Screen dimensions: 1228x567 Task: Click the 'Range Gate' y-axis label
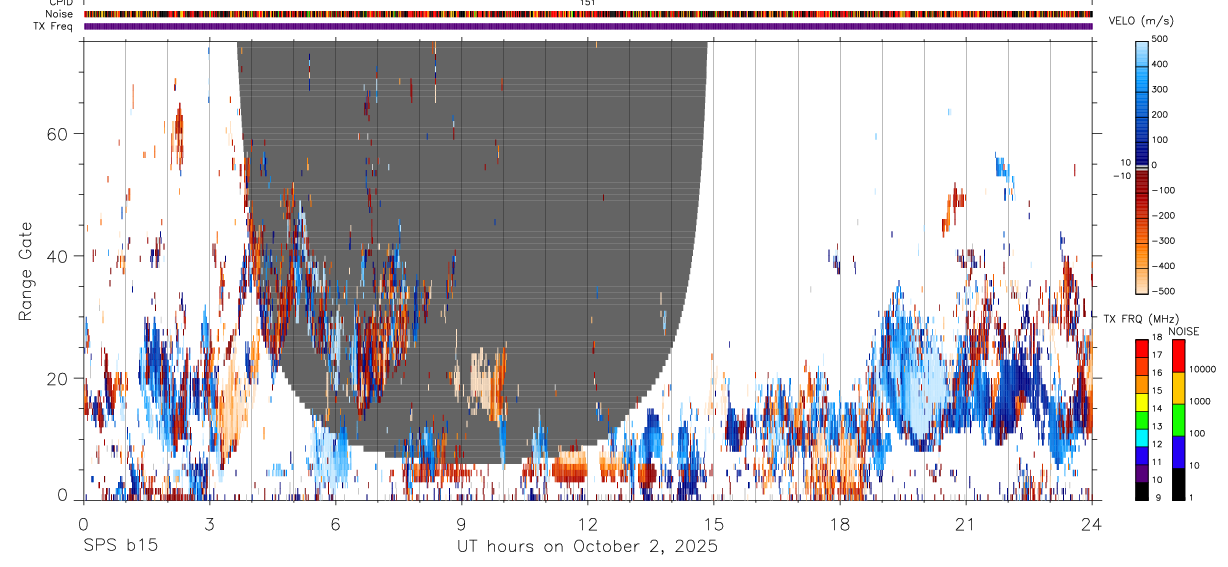click(x=25, y=271)
